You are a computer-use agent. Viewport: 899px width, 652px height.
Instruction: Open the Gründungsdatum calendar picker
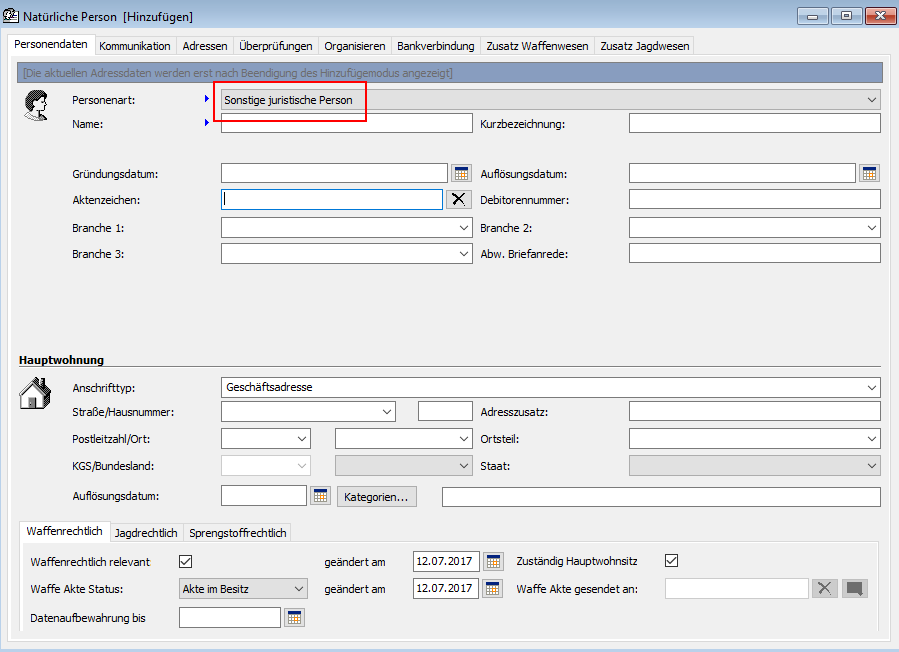pyautogui.click(x=461, y=173)
